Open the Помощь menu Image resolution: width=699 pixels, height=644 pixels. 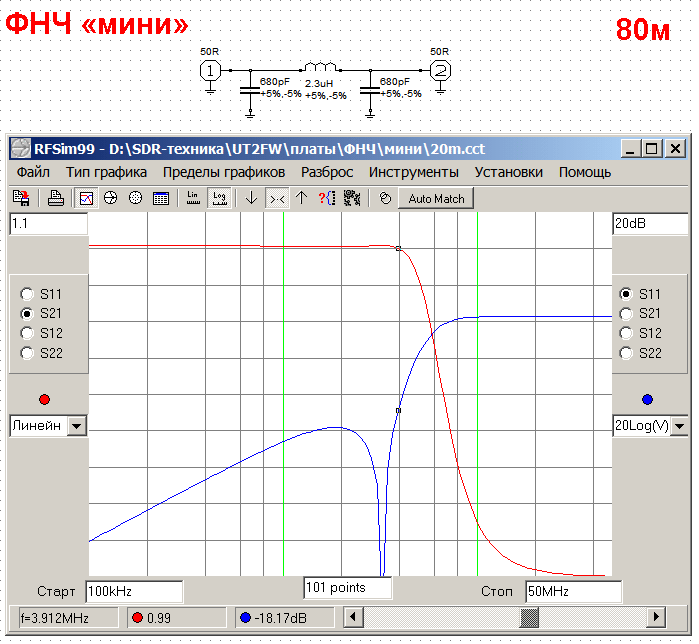click(x=584, y=172)
